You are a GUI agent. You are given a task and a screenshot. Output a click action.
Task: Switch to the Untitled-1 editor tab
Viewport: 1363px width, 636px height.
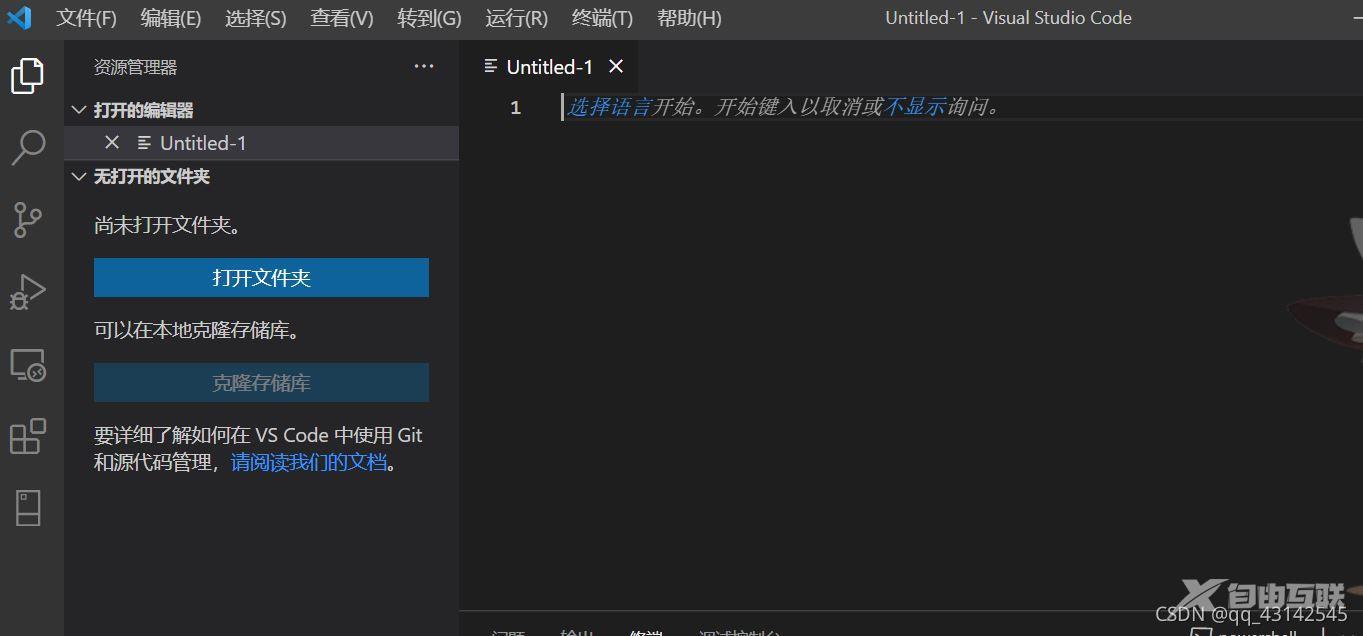(549, 67)
